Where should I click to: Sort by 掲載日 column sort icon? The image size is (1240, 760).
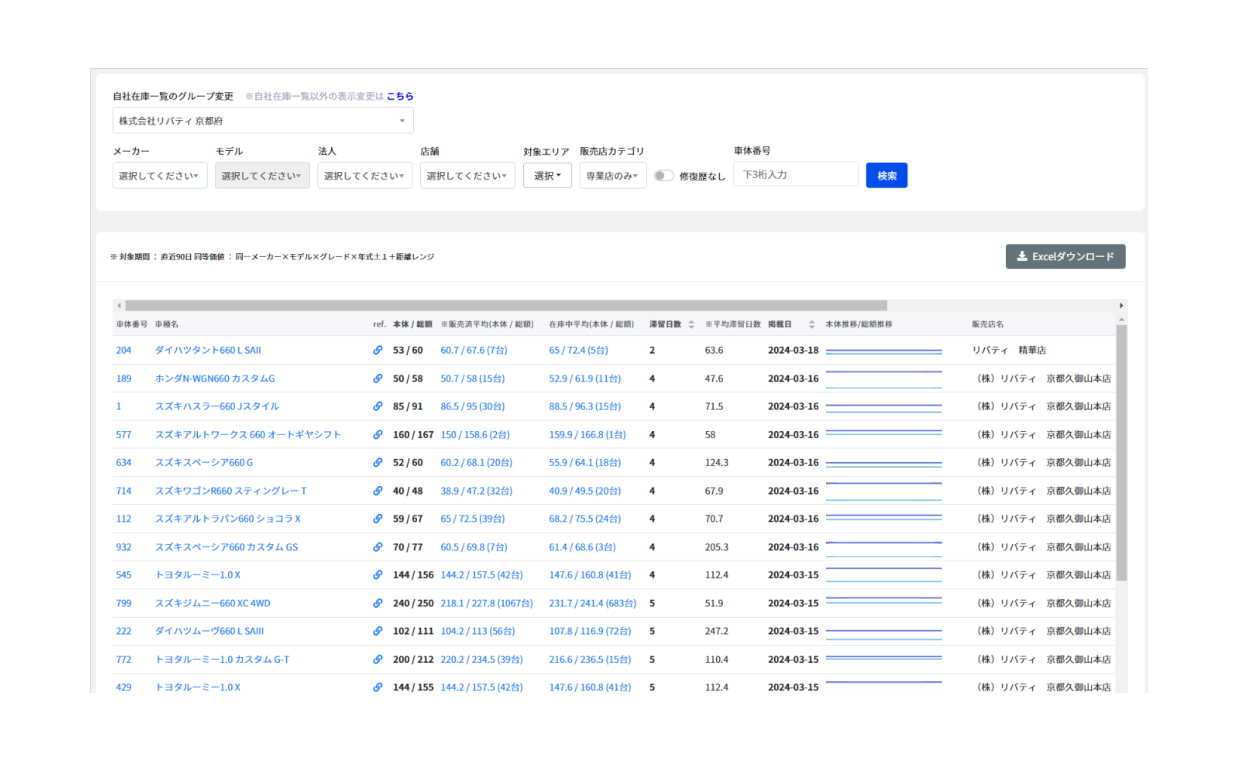pos(811,324)
